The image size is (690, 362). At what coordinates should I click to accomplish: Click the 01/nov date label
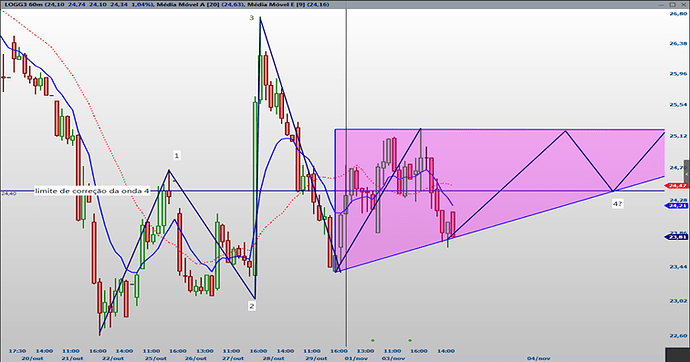[x=356, y=358]
